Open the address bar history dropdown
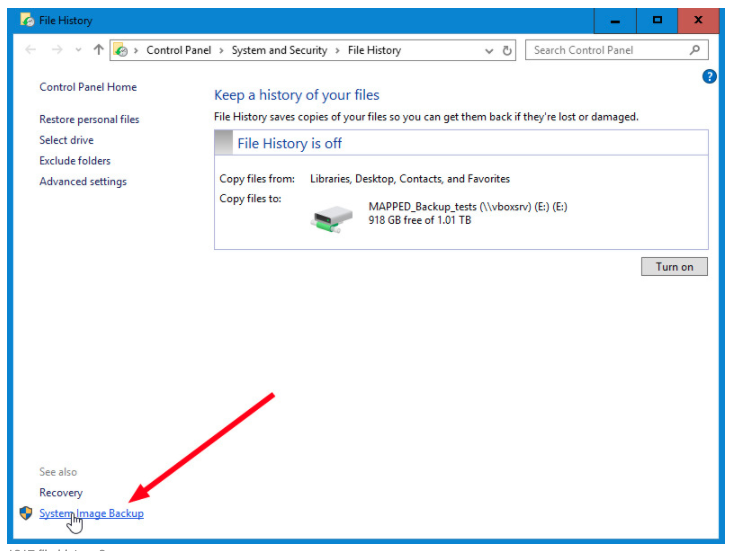Viewport: 731px width, 551px height. [489, 50]
